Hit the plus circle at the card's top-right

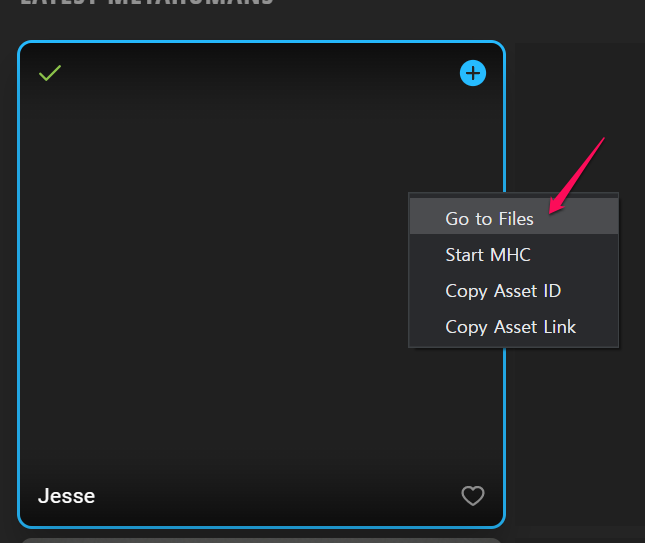tap(473, 73)
